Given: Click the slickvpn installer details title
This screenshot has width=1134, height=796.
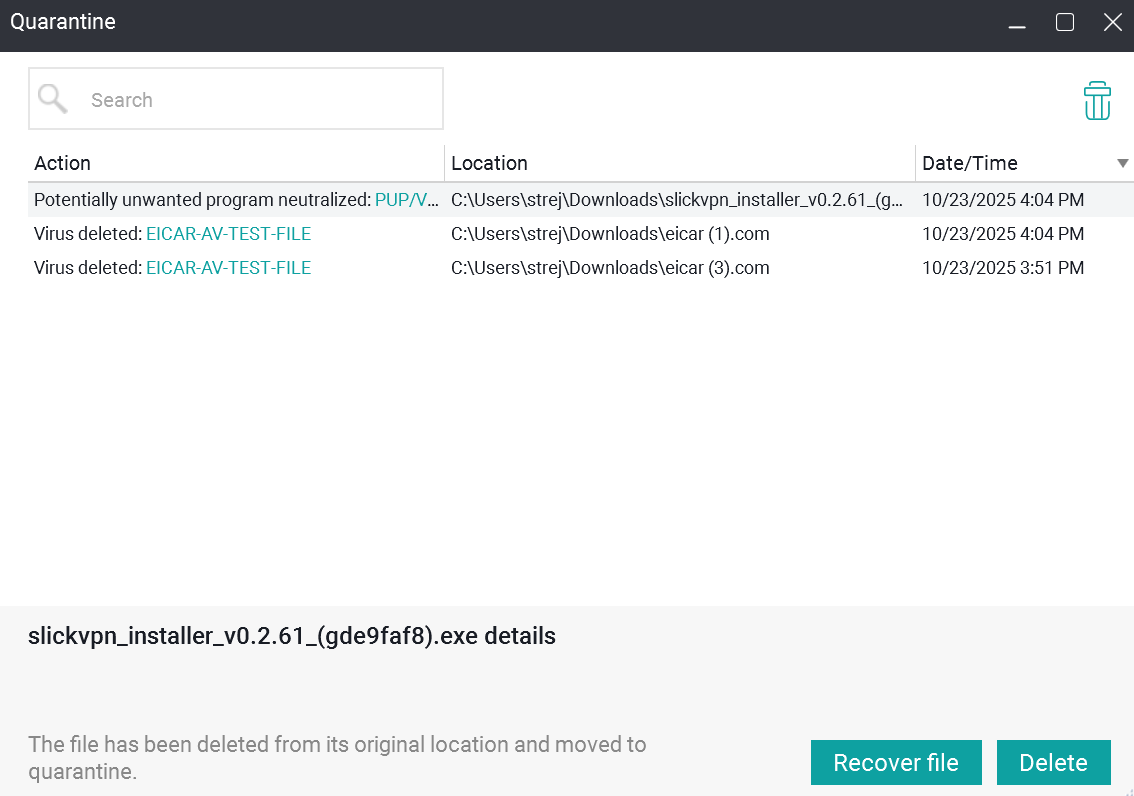Looking at the screenshot, I should pos(293,636).
